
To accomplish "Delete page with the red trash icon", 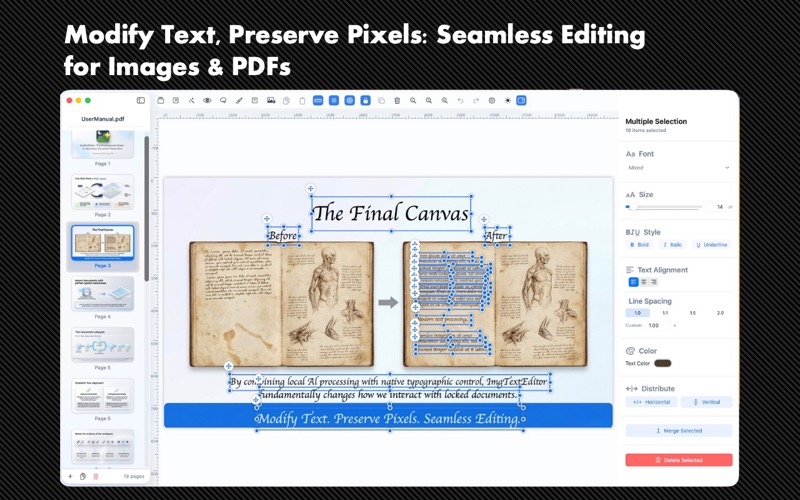I will (95, 477).
